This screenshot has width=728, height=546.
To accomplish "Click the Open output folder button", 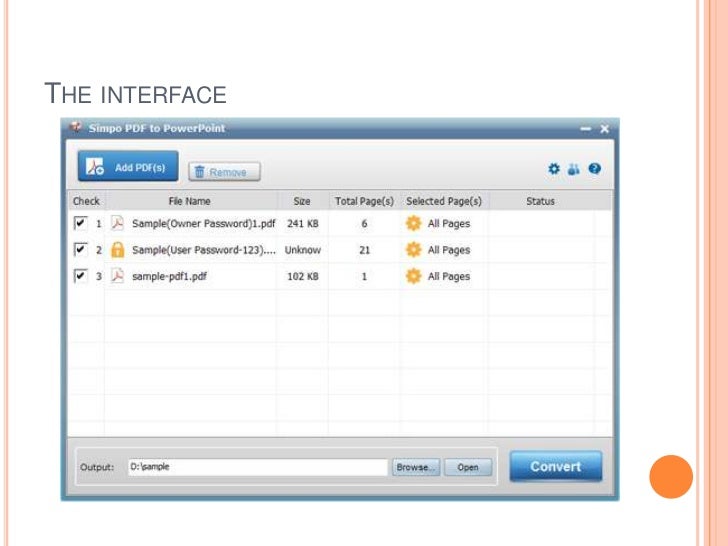I will coord(468,467).
